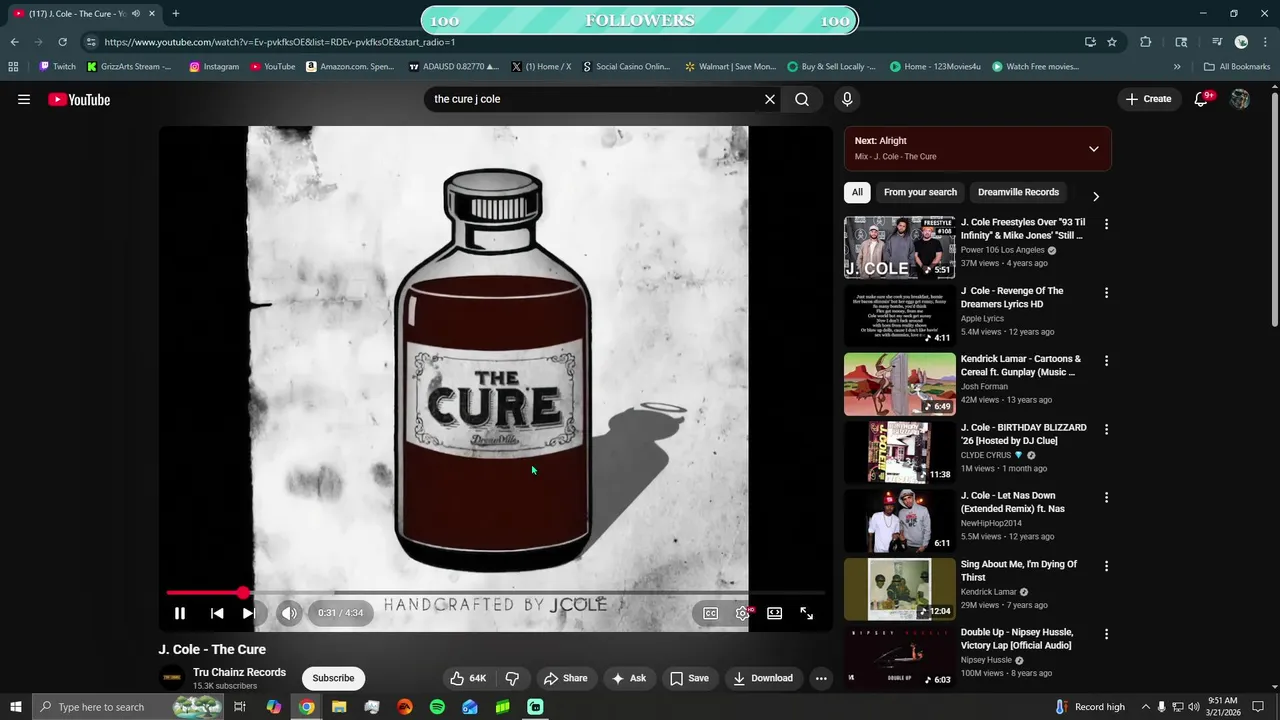Open the Tru Chainz Records channel name
This screenshot has height=720, width=1280.
click(239, 672)
